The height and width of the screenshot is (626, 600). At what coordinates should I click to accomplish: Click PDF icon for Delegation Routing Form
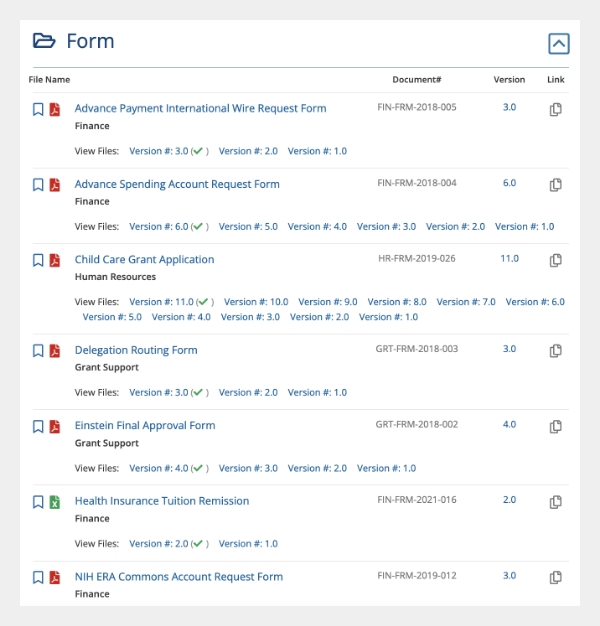(x=55, y=351)
